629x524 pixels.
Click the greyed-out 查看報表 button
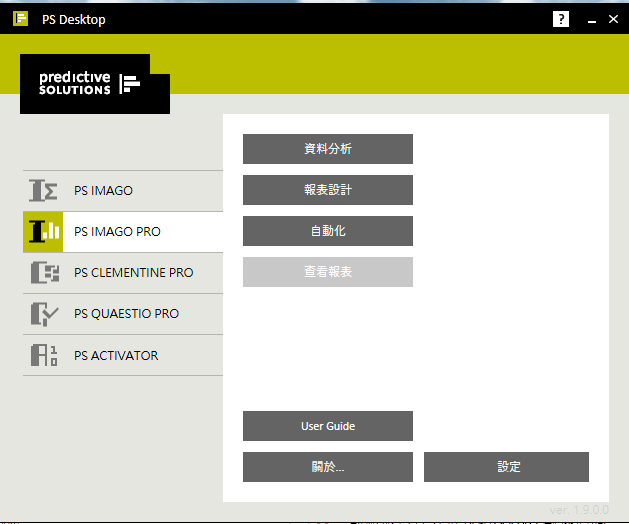(328, 272)
